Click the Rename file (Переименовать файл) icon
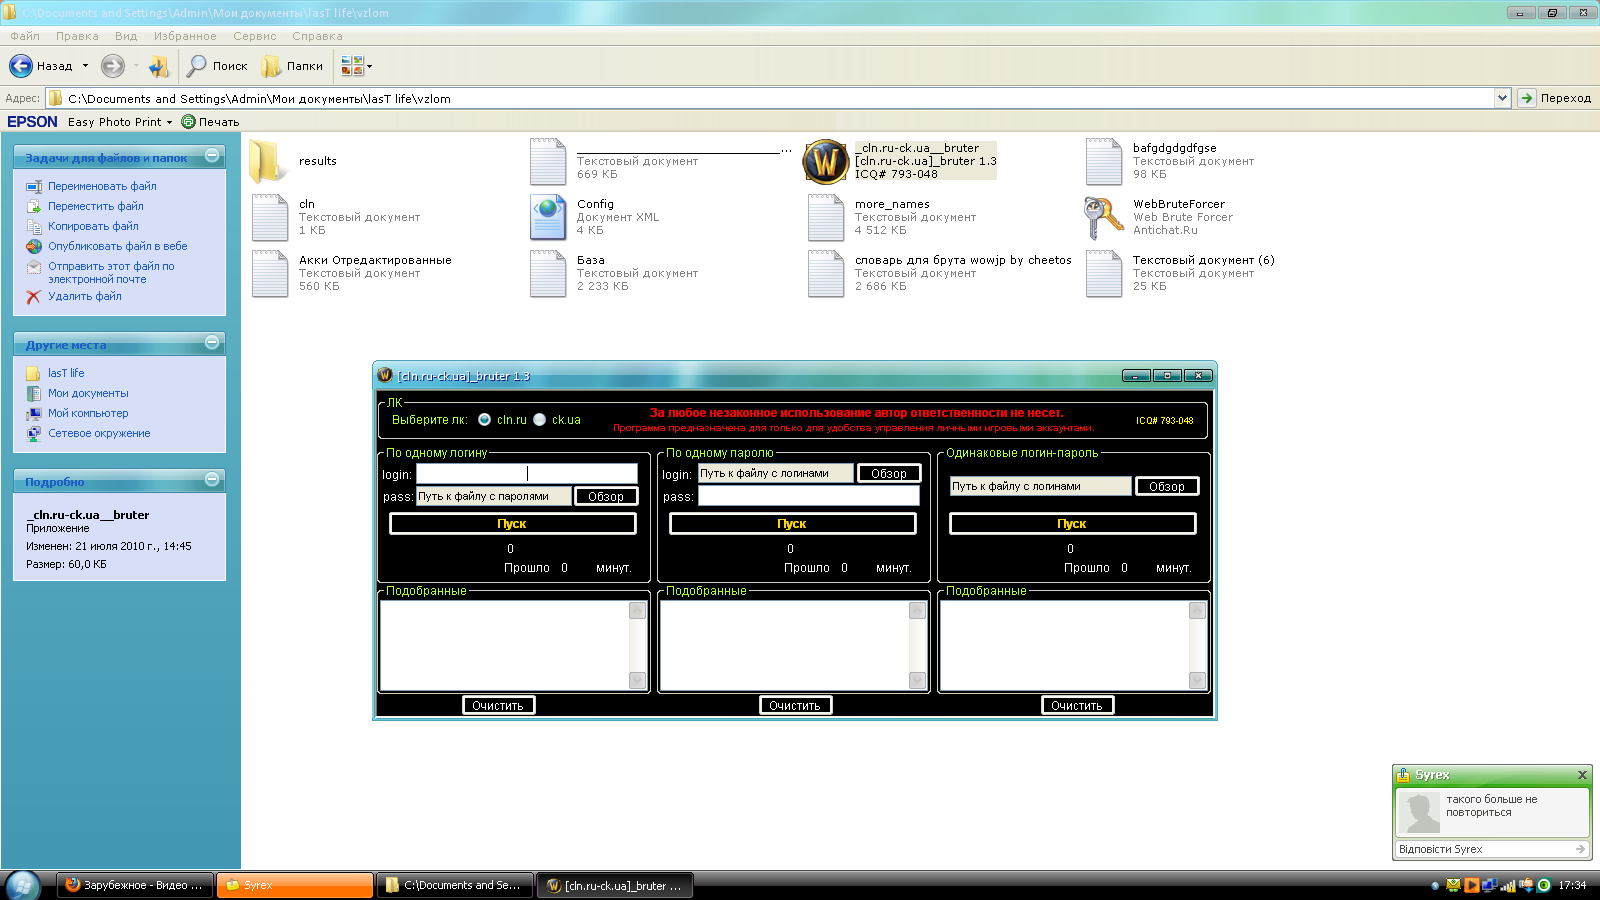Screen dimensions: 1600x900 tap(34, 187)
